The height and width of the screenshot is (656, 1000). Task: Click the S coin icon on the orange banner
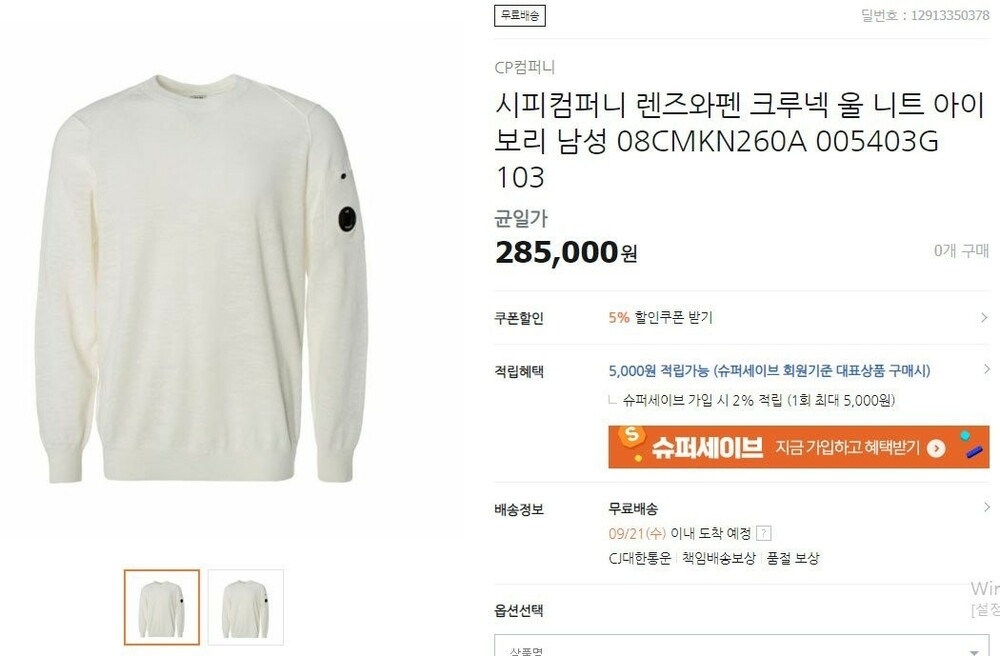point(631,436)
